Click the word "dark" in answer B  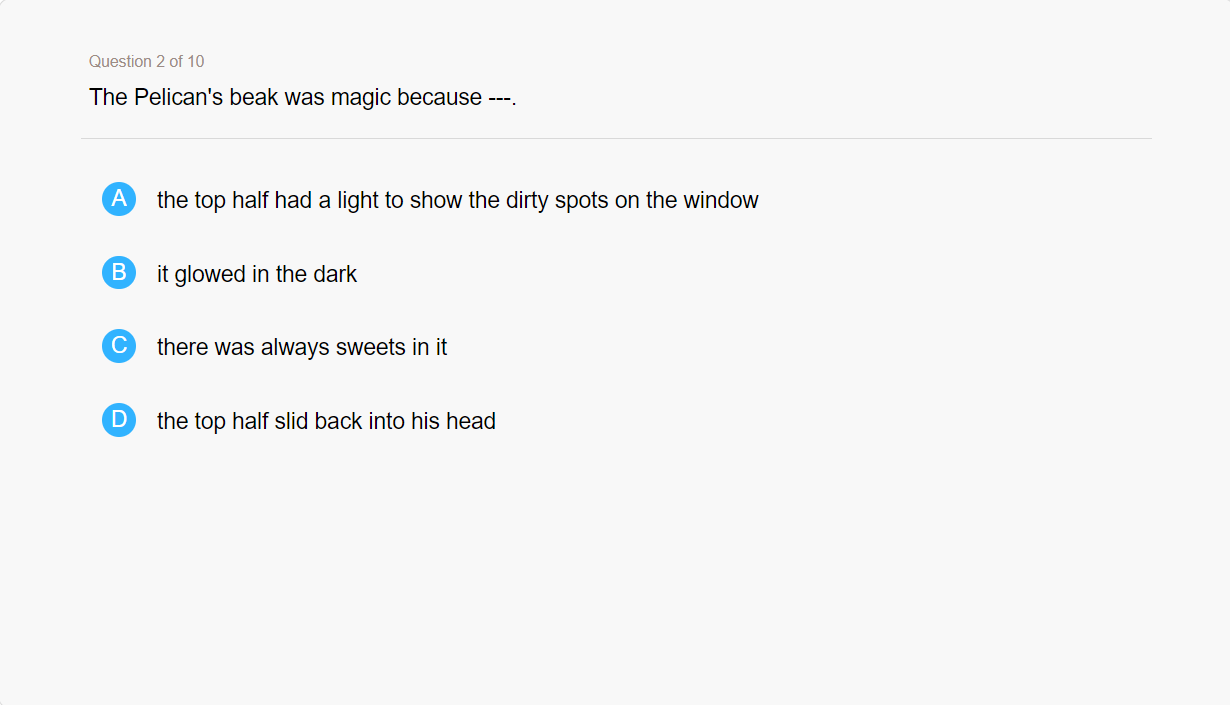pos(335,274)
